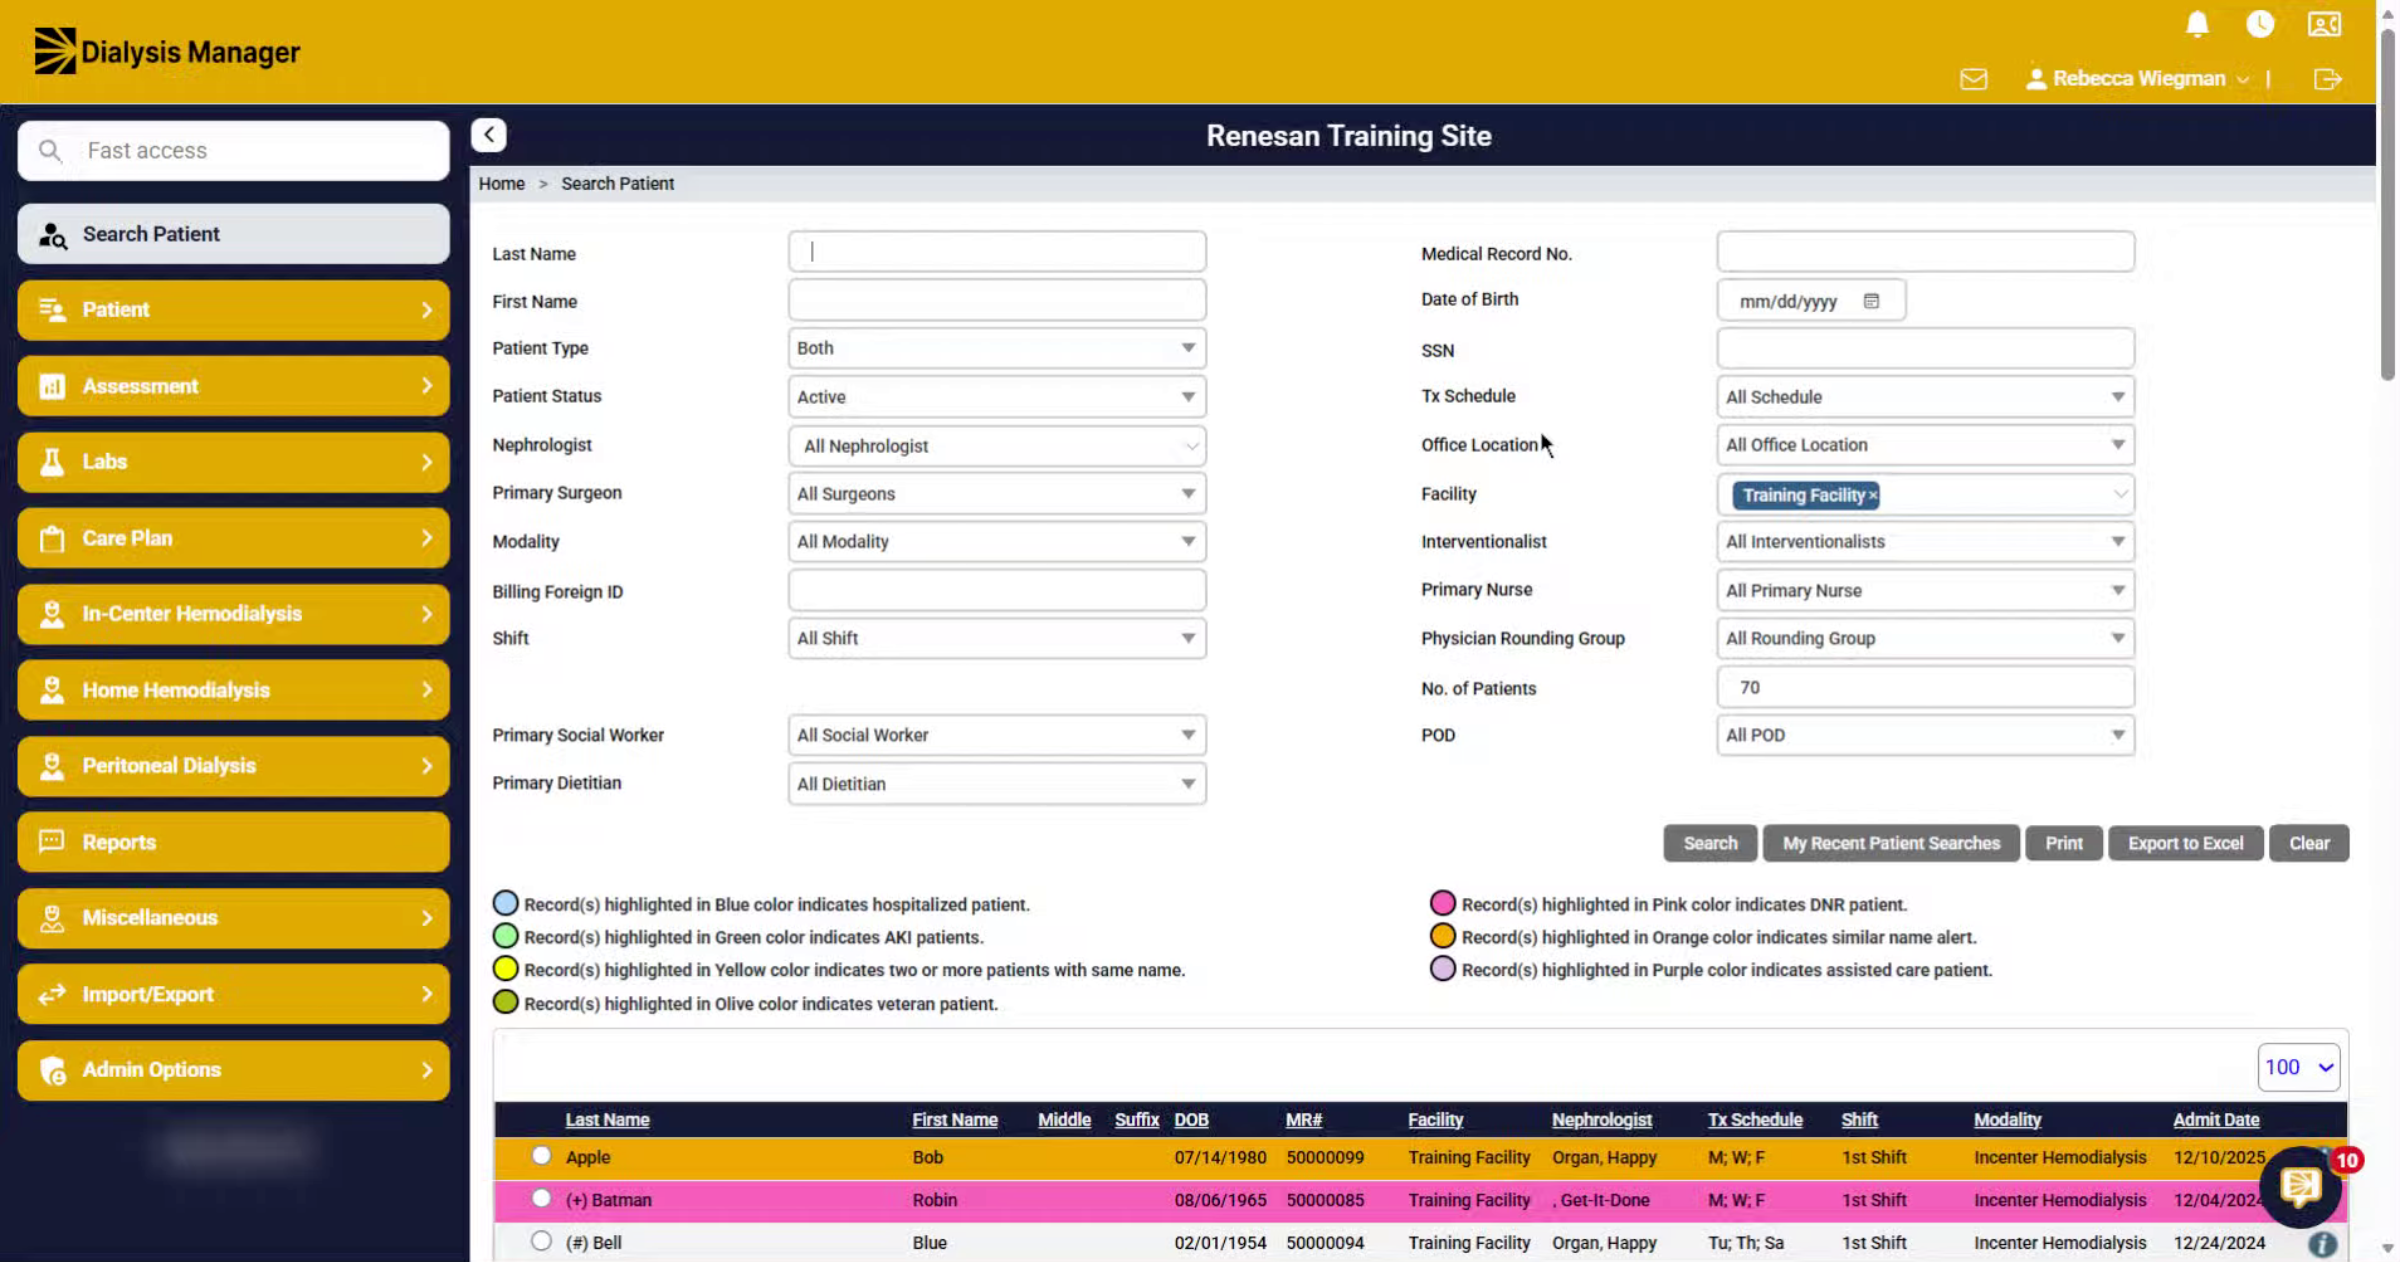Click the pink DNR patient legend circle
The height and width of the screenshot is (1262, 2400).
coord(1442,903)
